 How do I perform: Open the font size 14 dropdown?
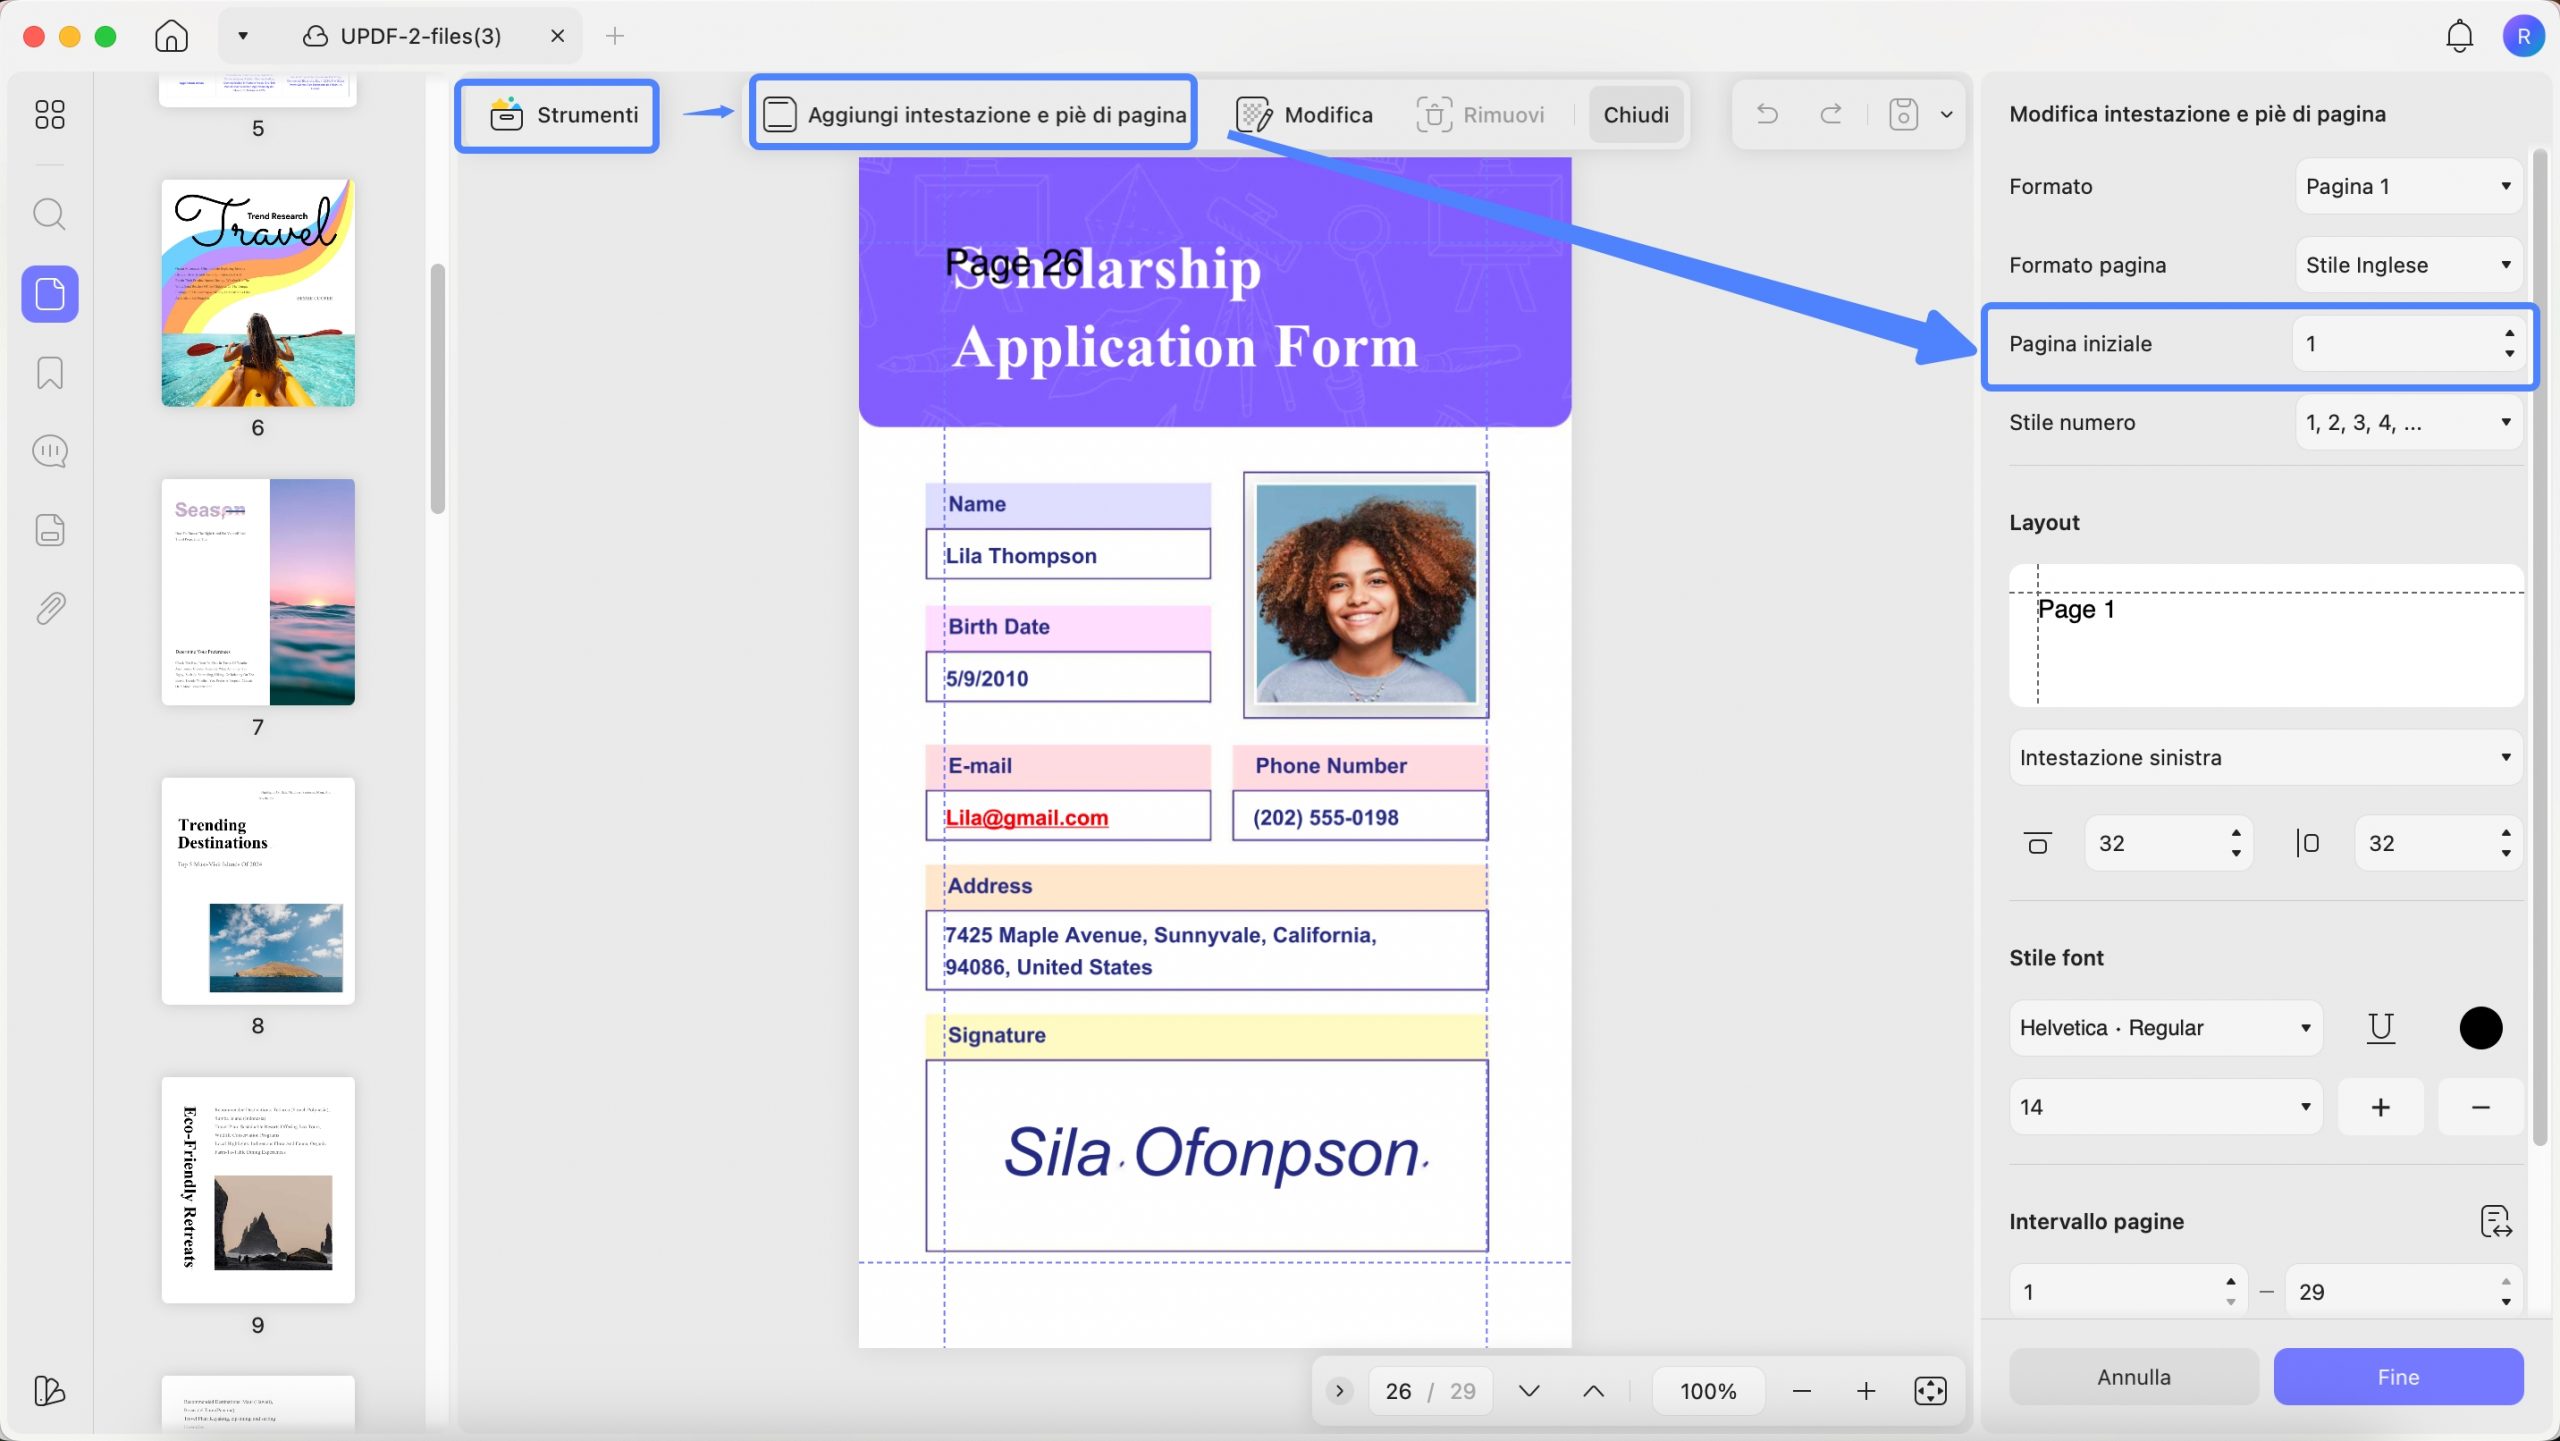tap(2166, 1107)
